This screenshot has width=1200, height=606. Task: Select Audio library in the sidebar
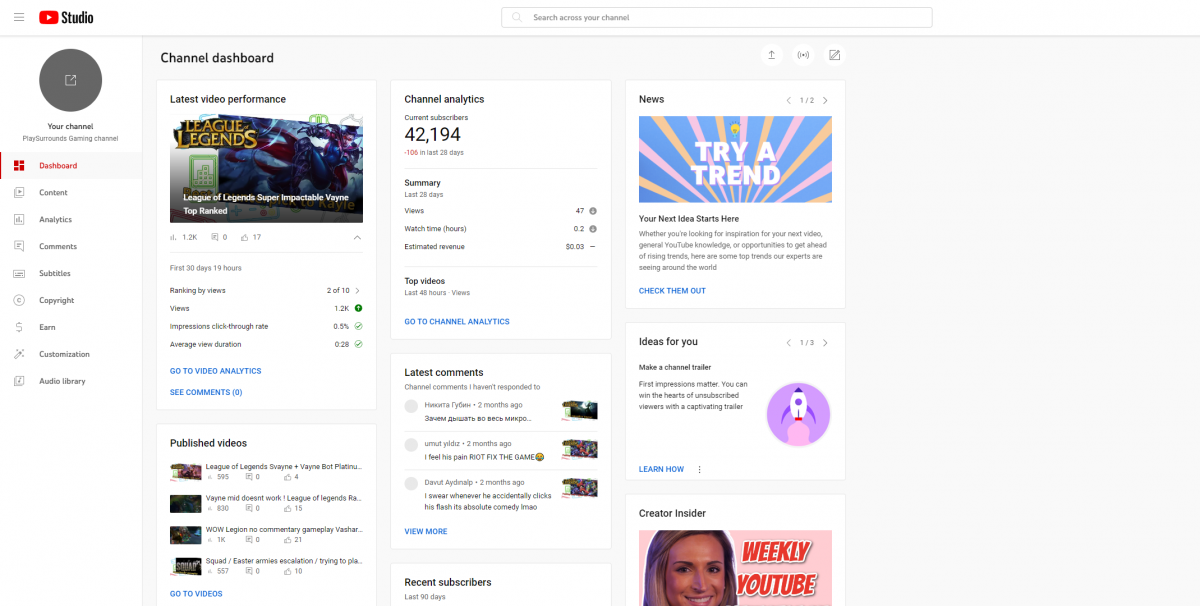coord(62,381)
